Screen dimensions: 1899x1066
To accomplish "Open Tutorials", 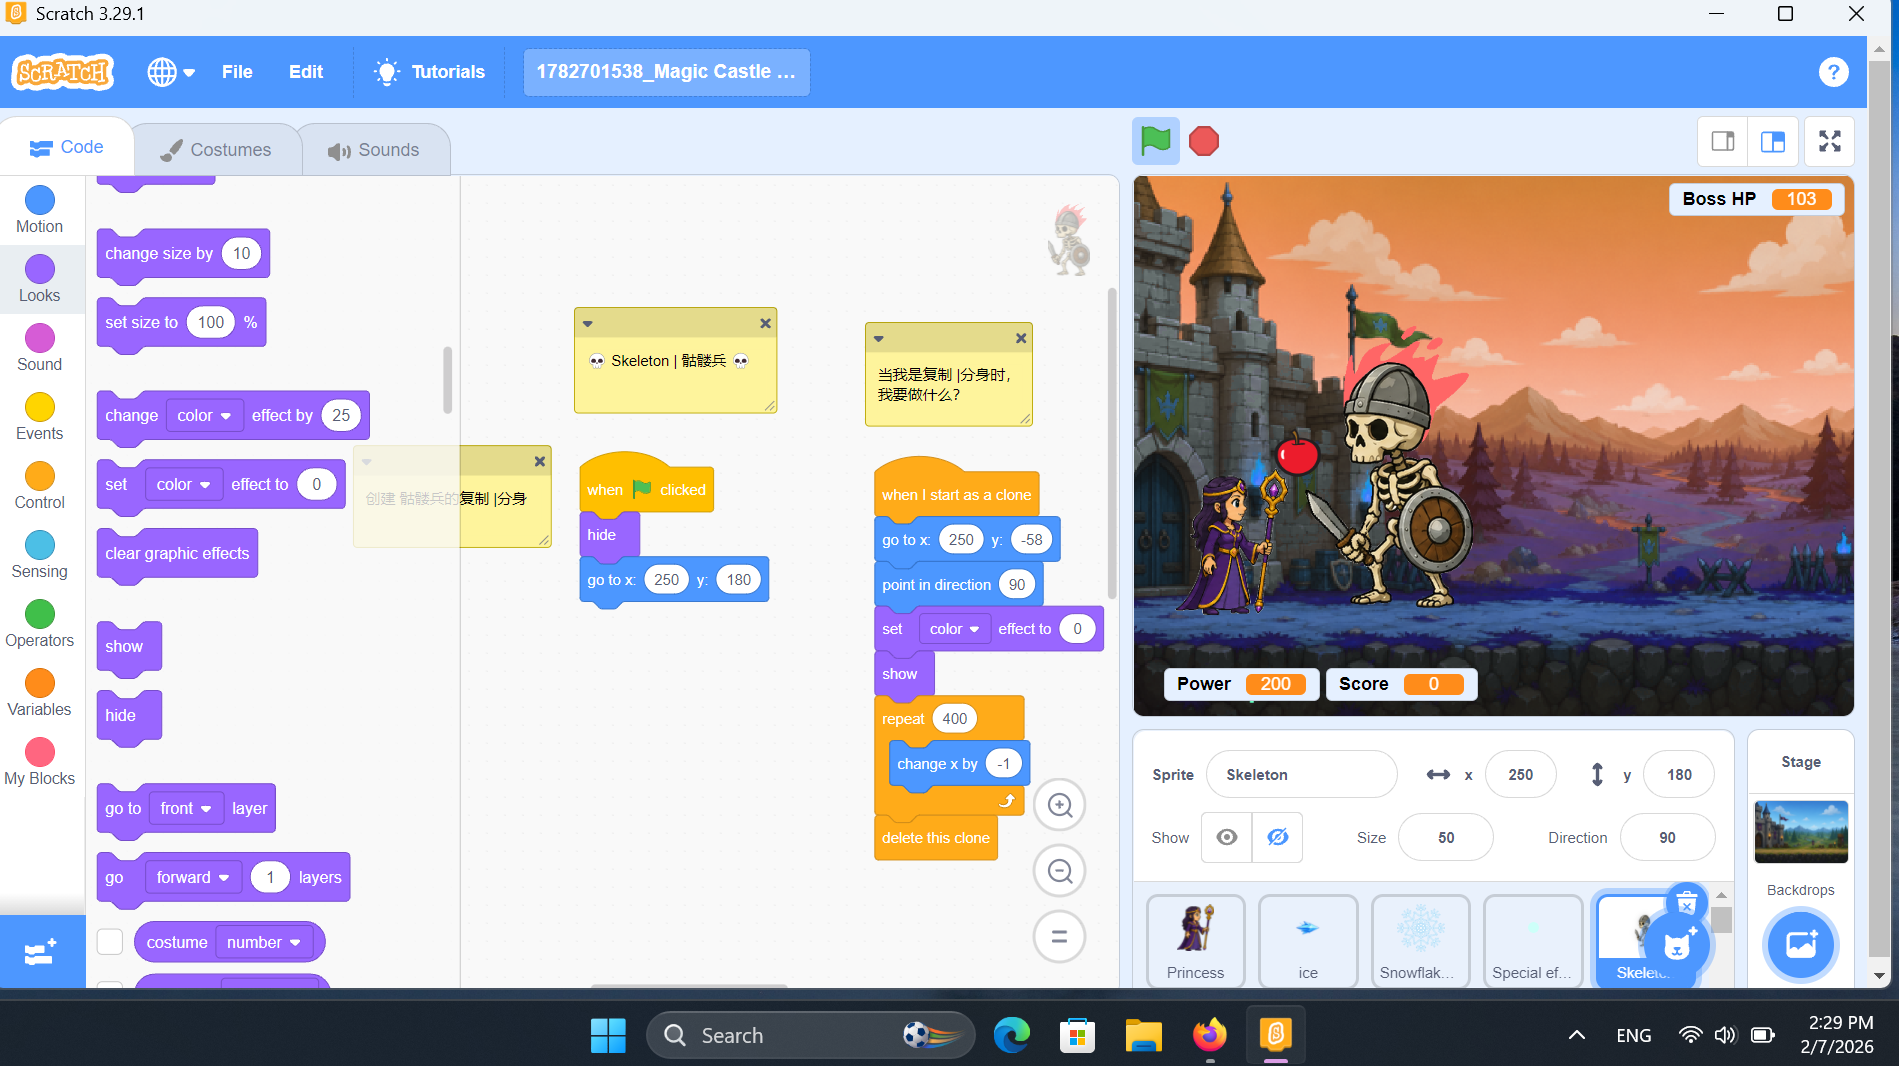I will point(429,72).
